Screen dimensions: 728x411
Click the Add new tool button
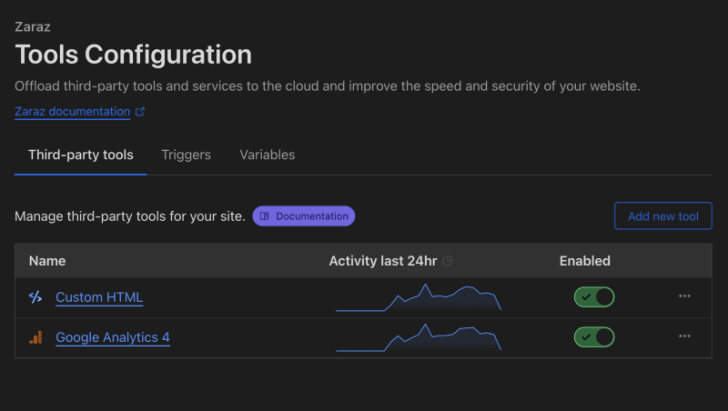663,216
